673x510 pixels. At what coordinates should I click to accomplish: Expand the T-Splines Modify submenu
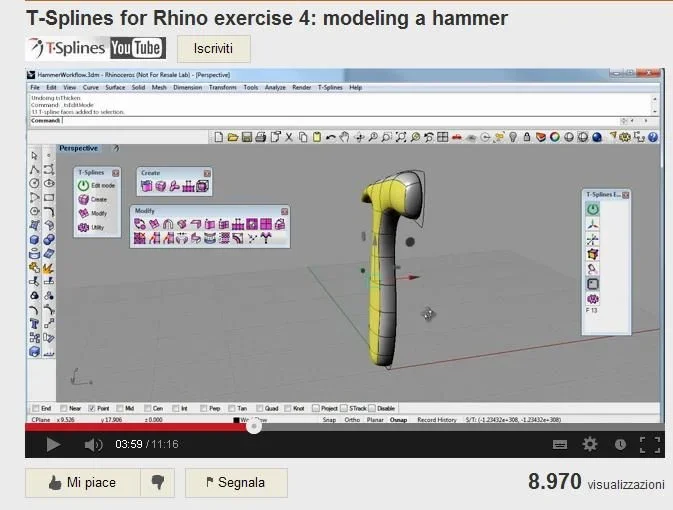84,214
